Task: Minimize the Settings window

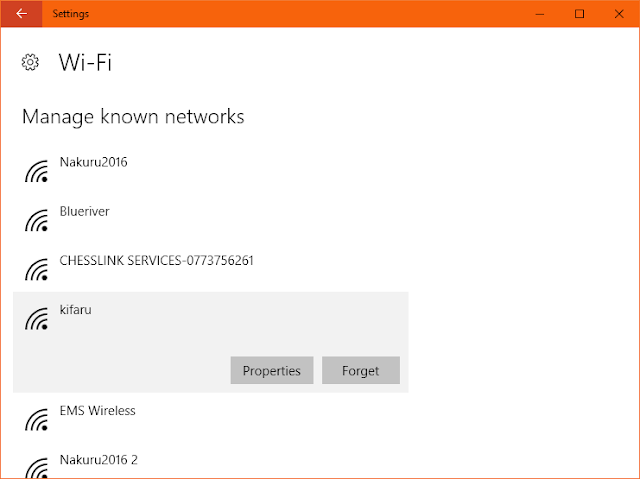Action: click(x=540, y=14)
